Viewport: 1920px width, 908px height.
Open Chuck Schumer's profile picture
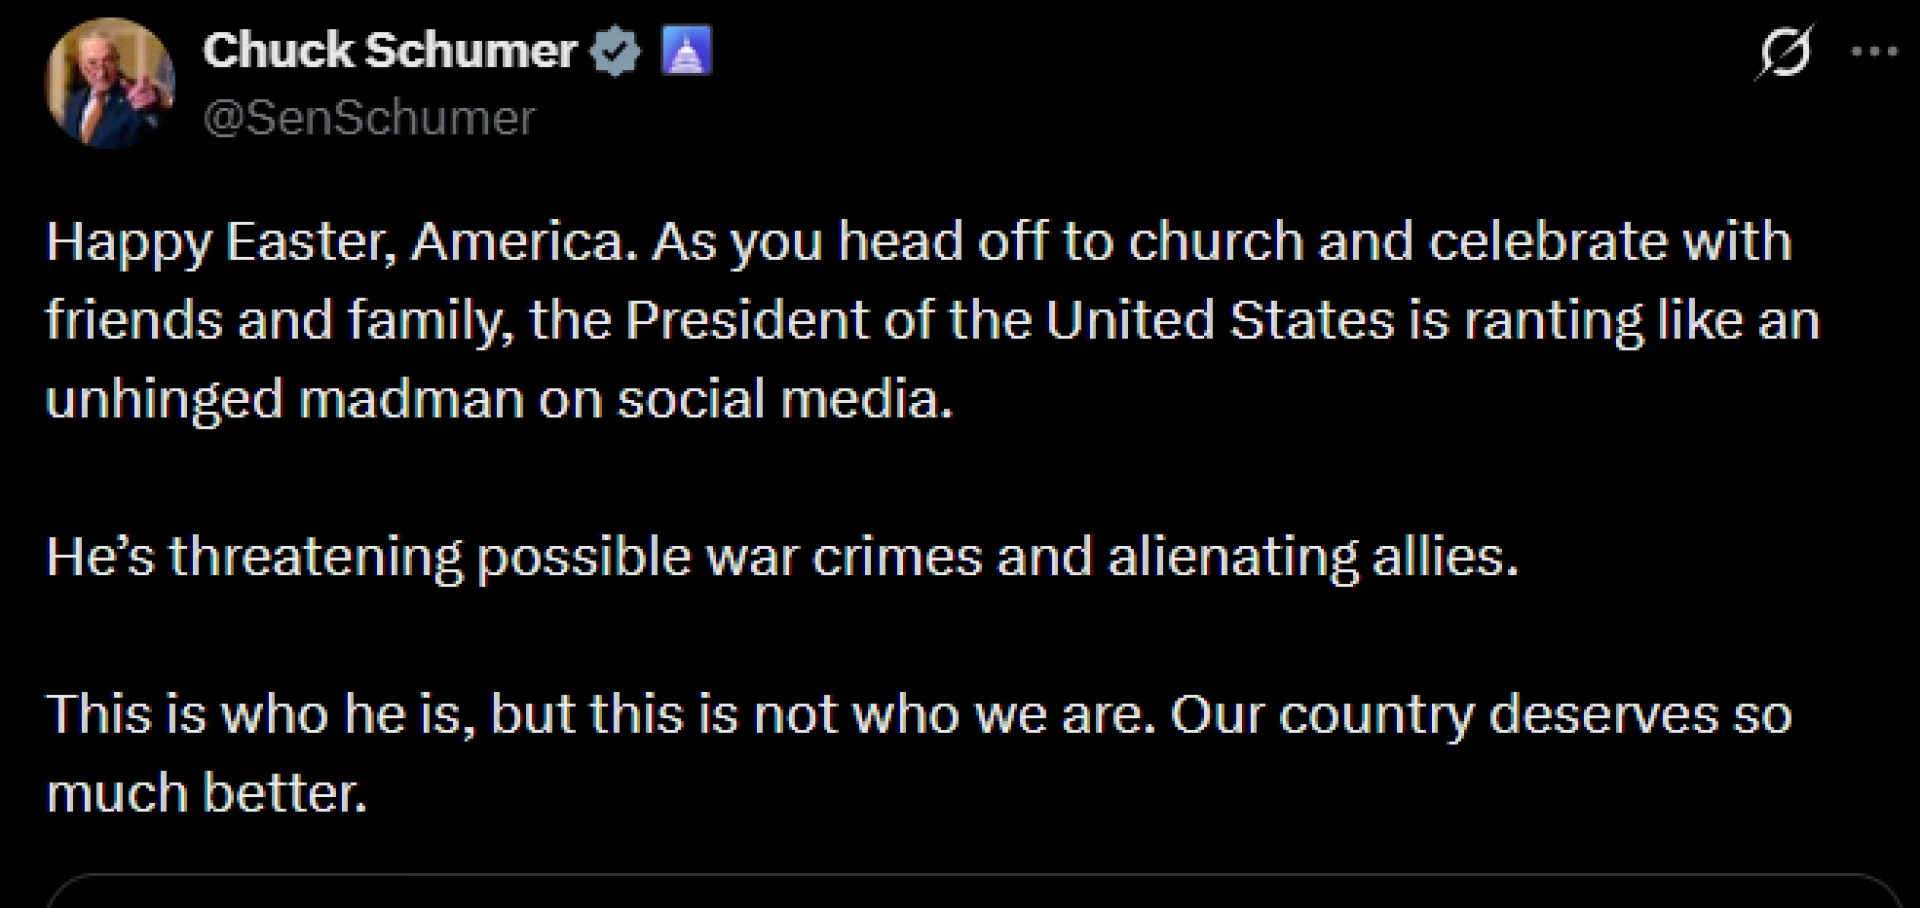point(110,82)
